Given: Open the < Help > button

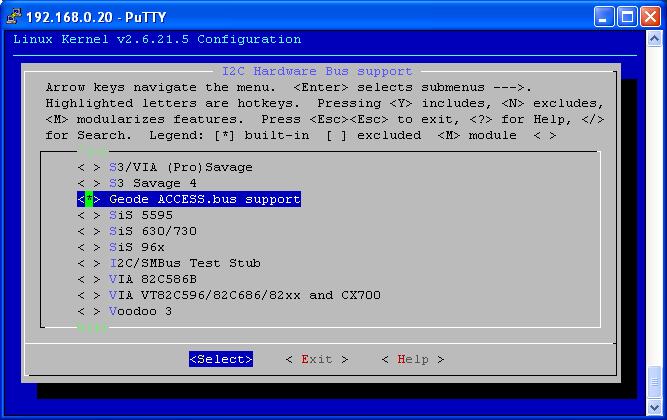Looking at the screenshot, I should point(413,360).
